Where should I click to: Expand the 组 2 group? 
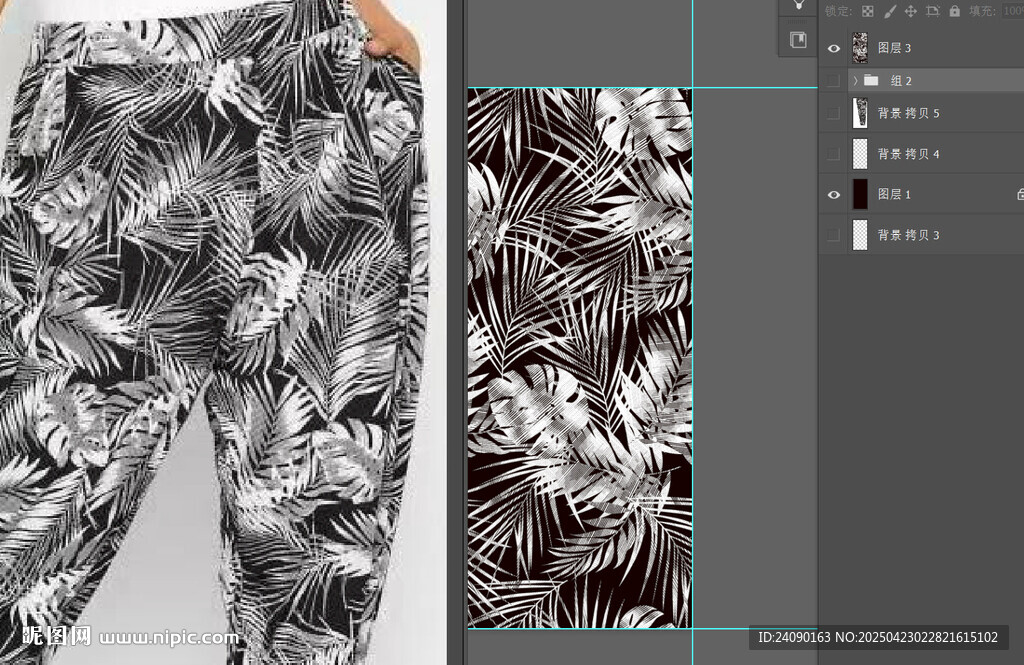[855, 80]
